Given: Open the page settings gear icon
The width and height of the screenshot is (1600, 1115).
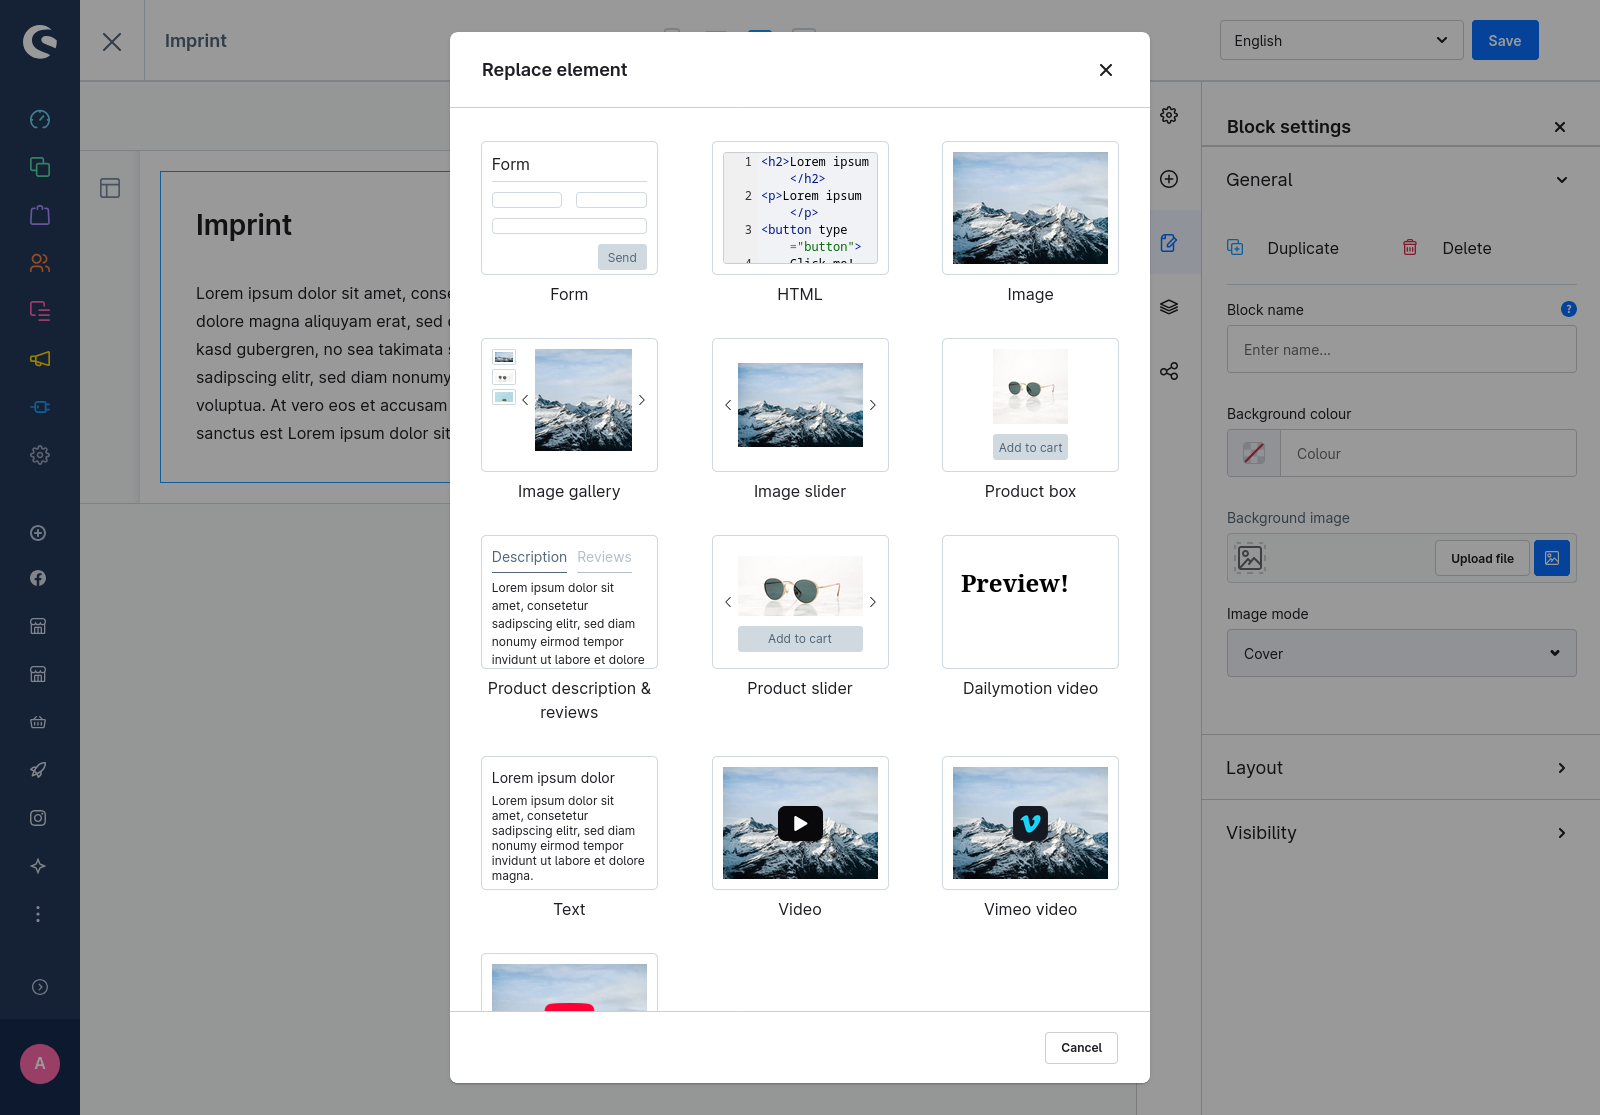Looking at the screenshot, I should pos(1169,115).
